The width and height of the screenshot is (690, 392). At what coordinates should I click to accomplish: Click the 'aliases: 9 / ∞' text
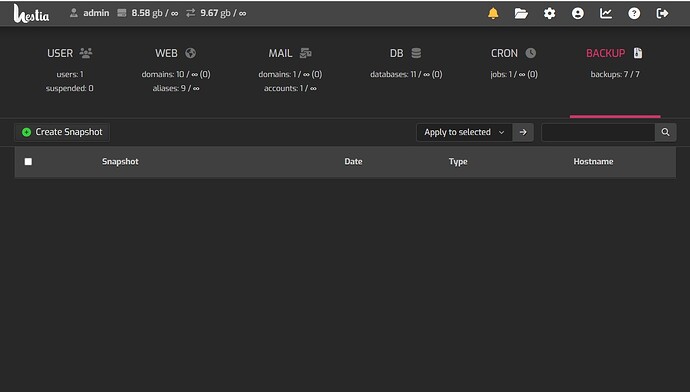coord(176,88)
